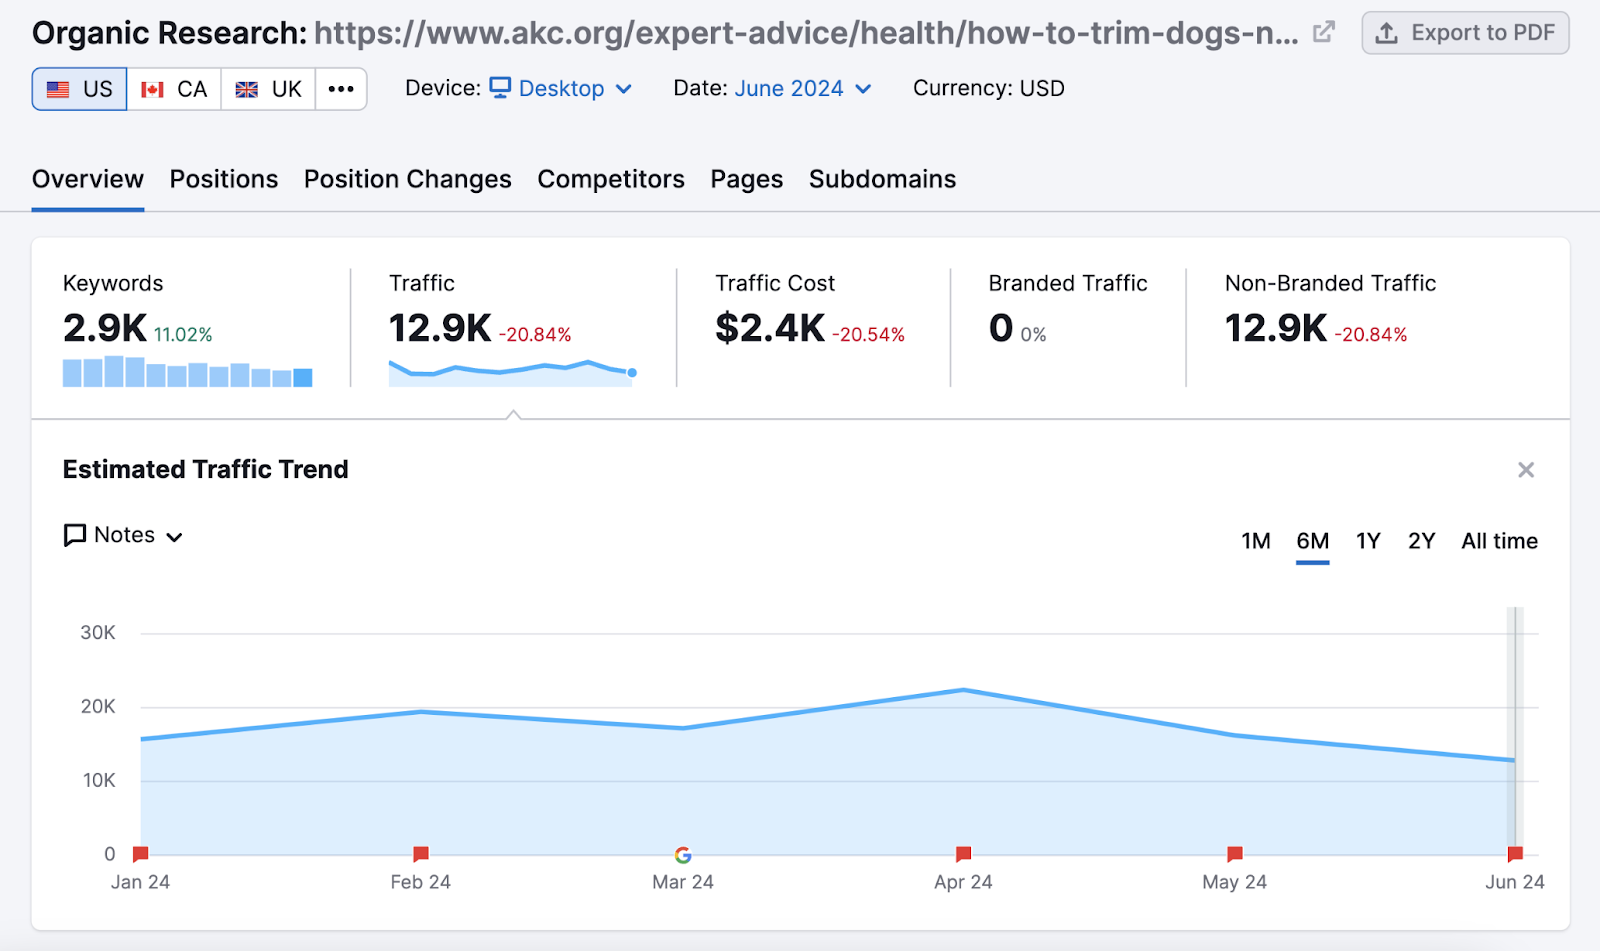Viewport: 1600px width, 951px height.
Task: Open the page in a new tab via external link icon
Action: [x=1322, y=31]
